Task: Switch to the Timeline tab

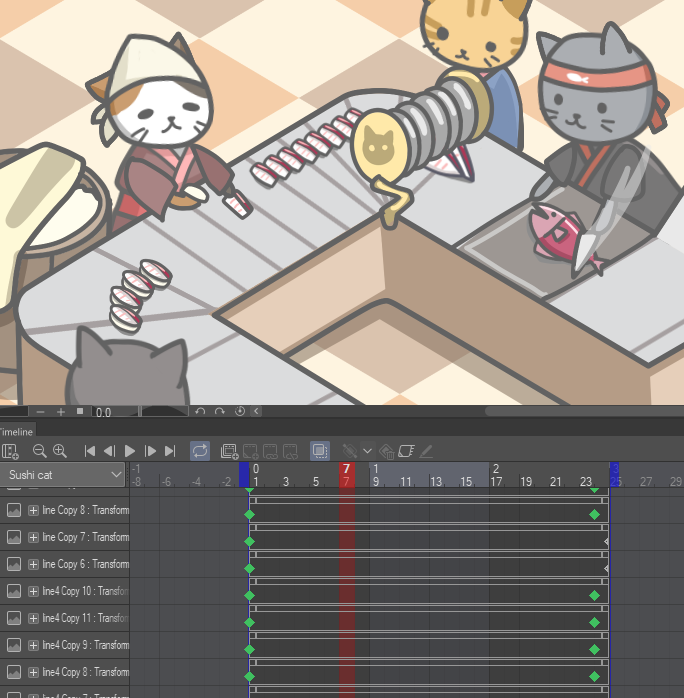Action: click(16, 431)
